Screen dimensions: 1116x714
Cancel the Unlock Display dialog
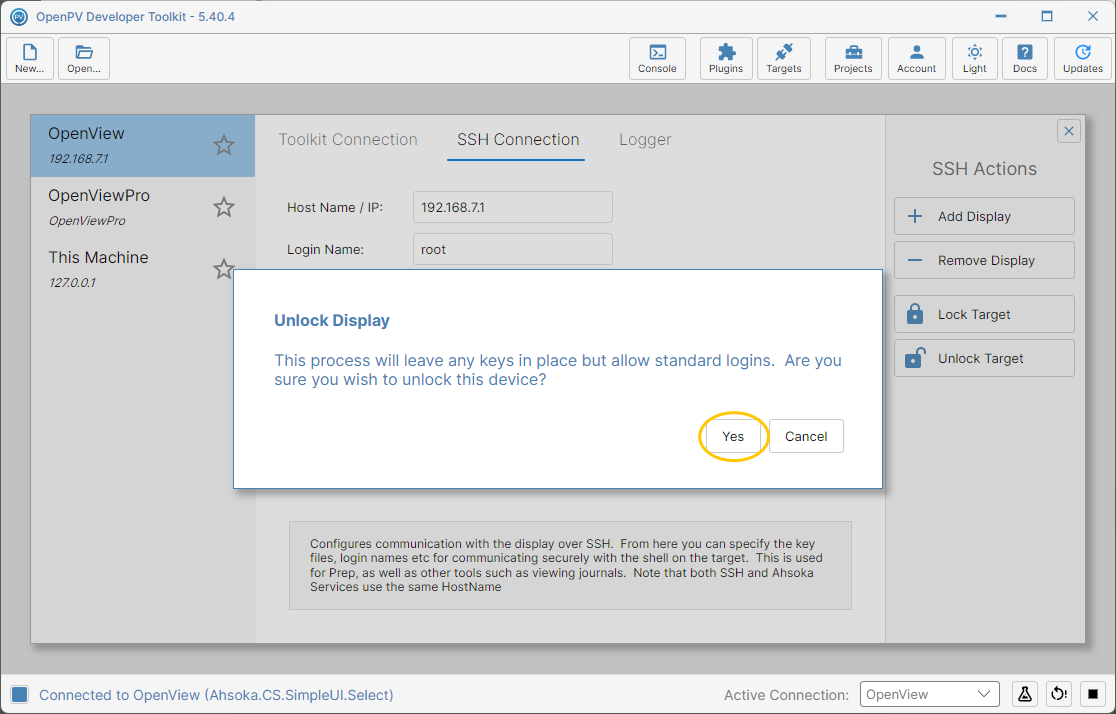click(806, 436)
